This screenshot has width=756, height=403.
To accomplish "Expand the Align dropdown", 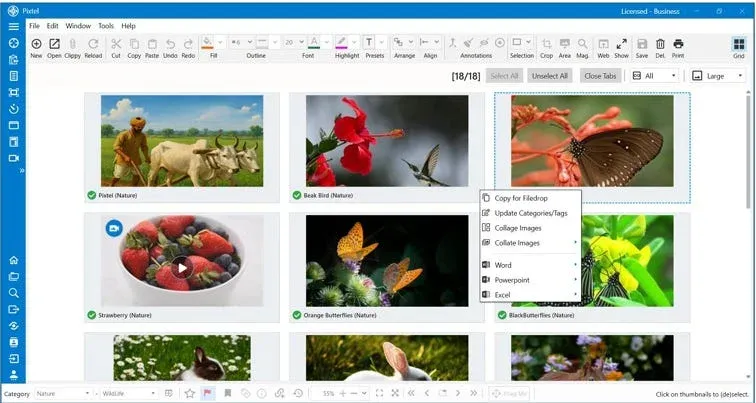I will (437, 42).
